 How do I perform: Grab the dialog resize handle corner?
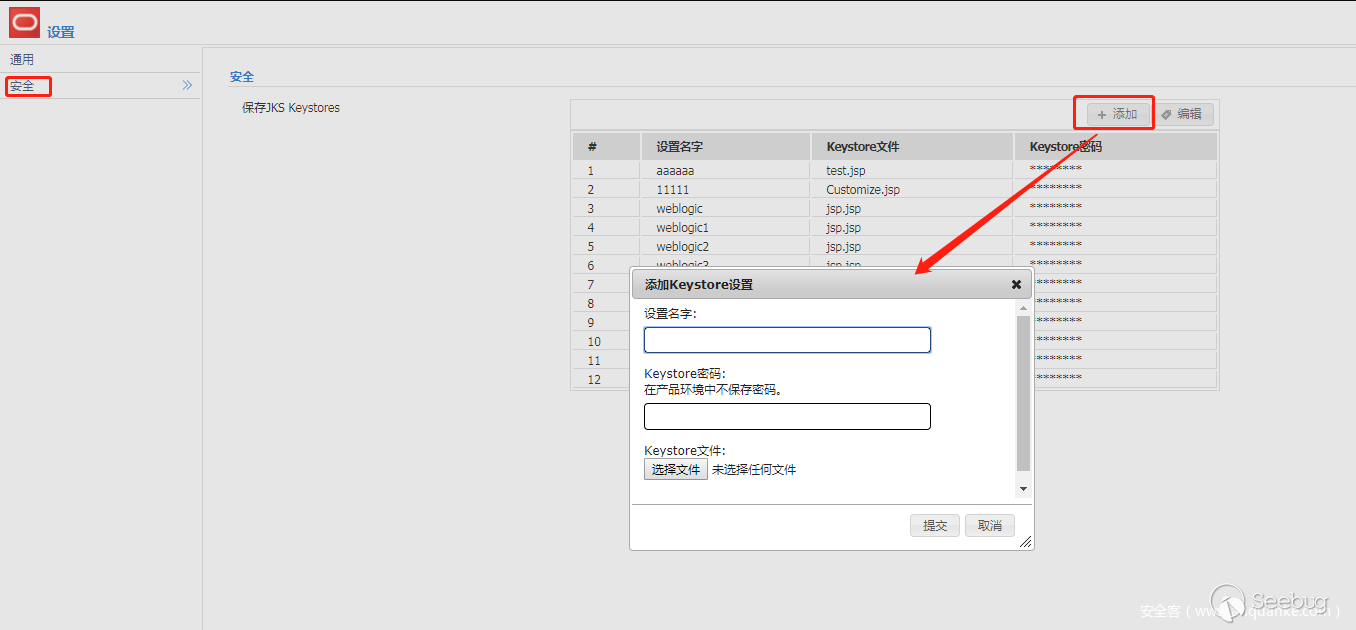pos(1025,542)
